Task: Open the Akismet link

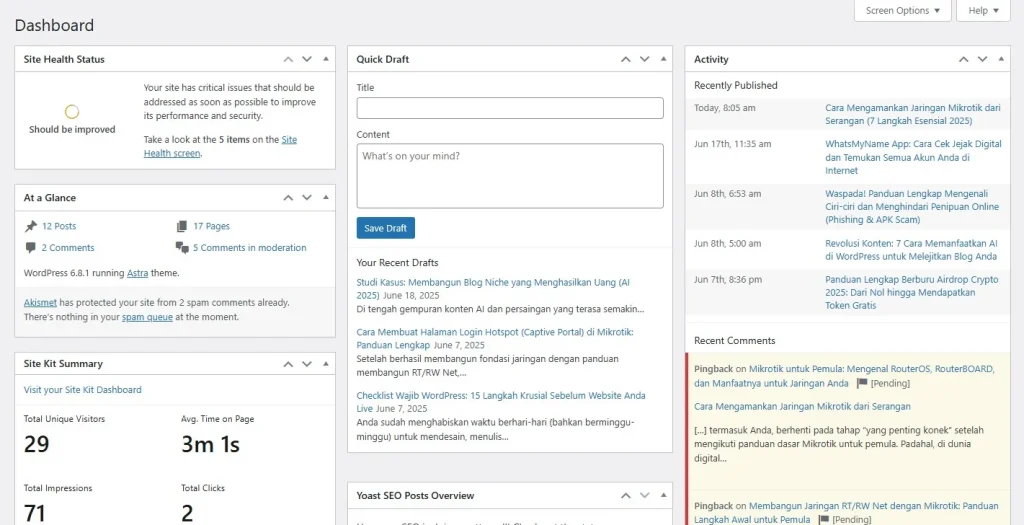Action: pos(40,303)
